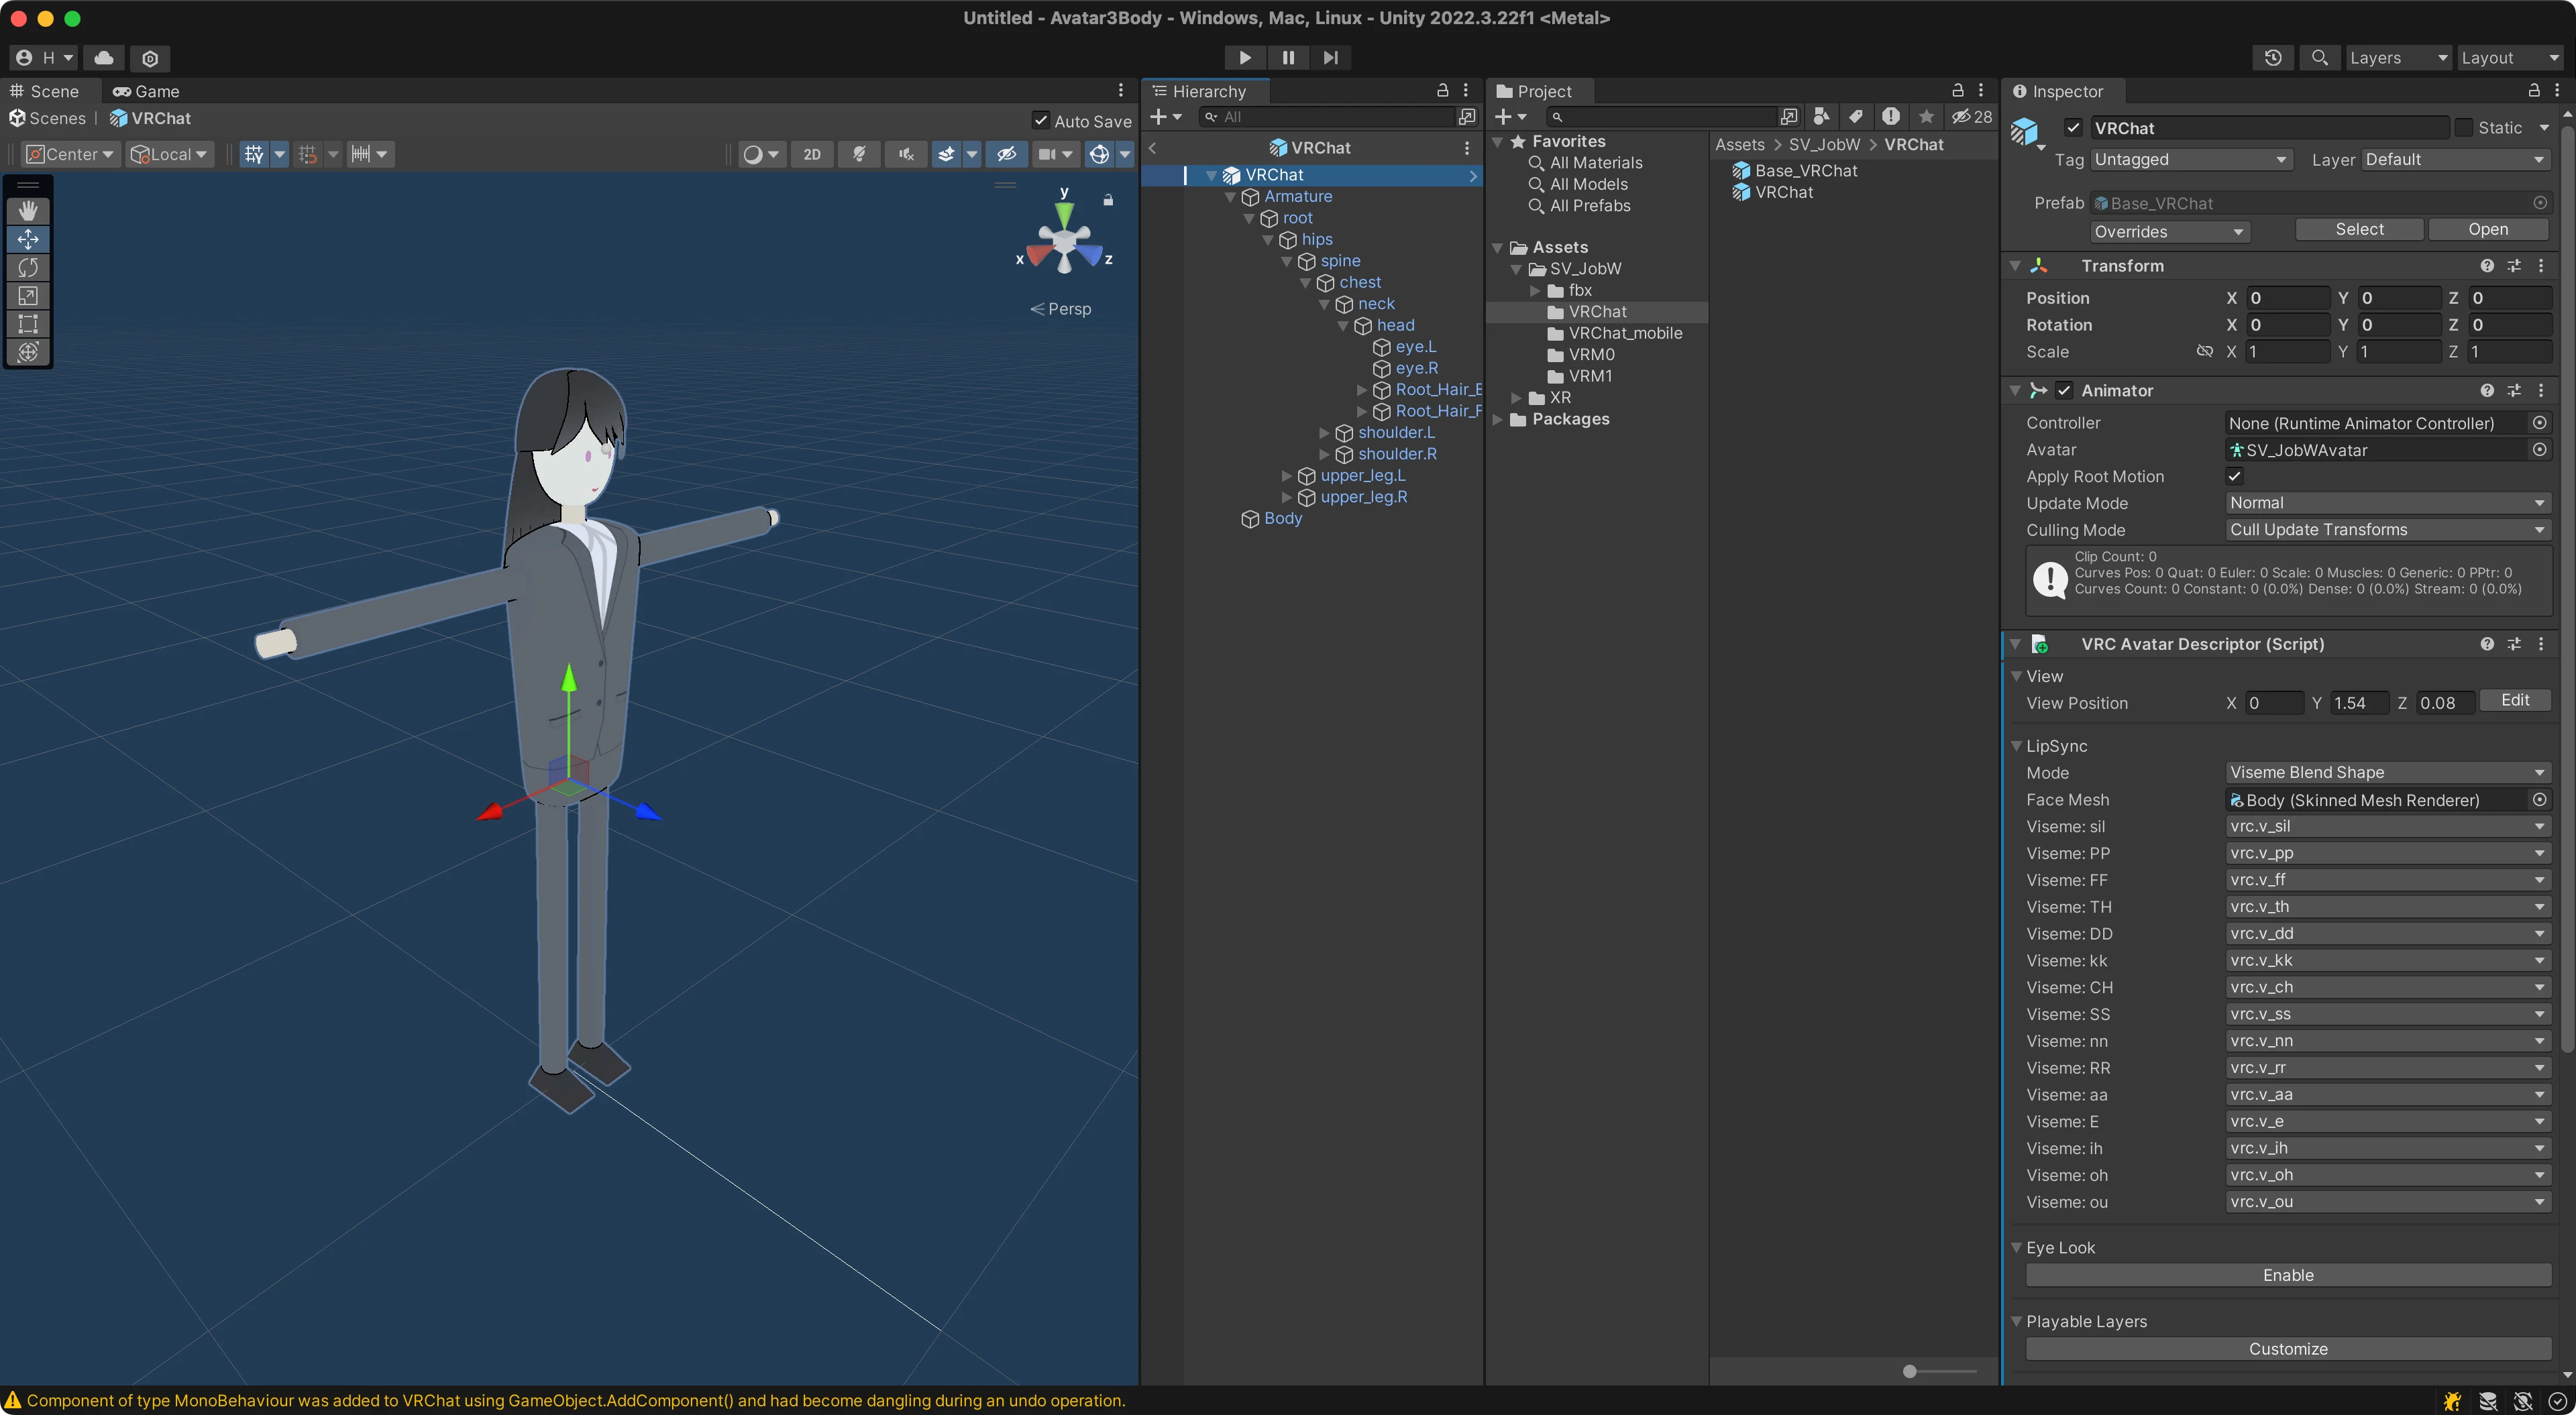Click the Inspector panel lock icon
The image size is (2576, 1415).
pyautogui.click(x=2534, y=91)
